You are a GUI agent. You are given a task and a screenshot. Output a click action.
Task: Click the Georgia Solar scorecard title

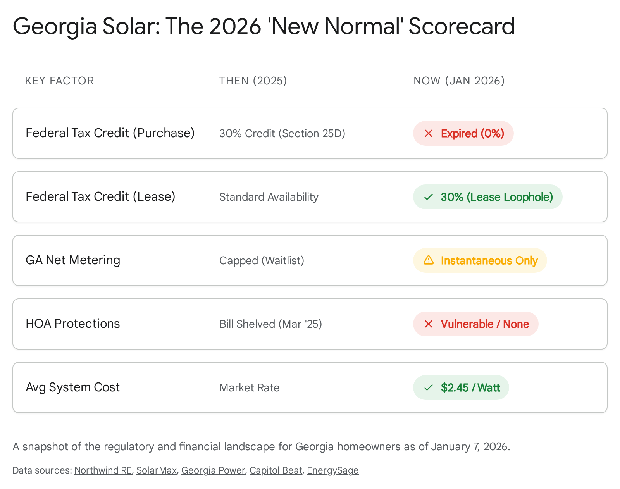[263, 27]
